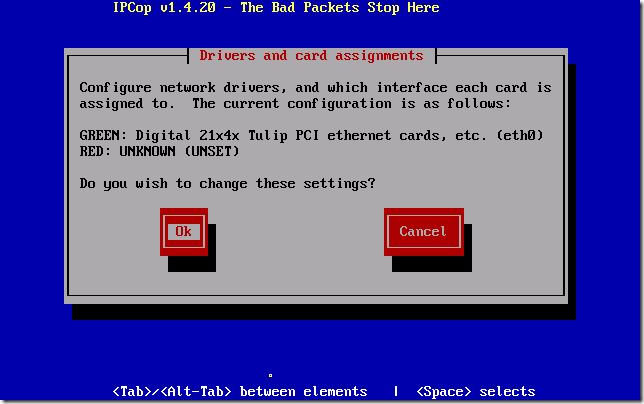Click the small yellow cursor dot above the hint line
Screen dimensions: 644x404
tap(270, 375)
